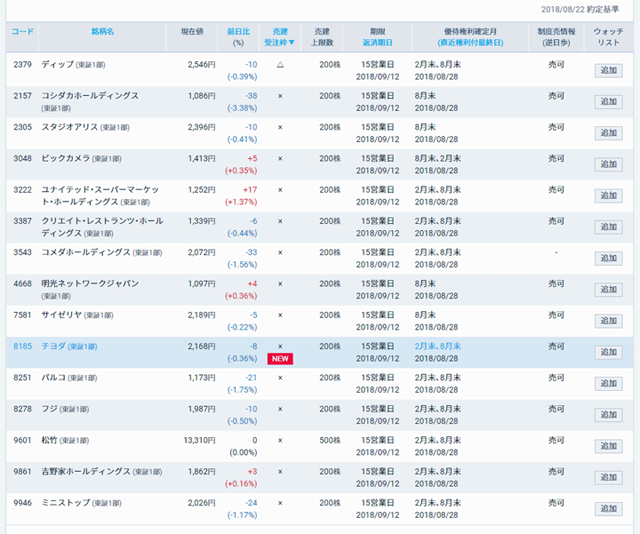Screen dimensions: 640x534
Task: Add サイゼリヤ to watchlist
Action: pos(608,321)
